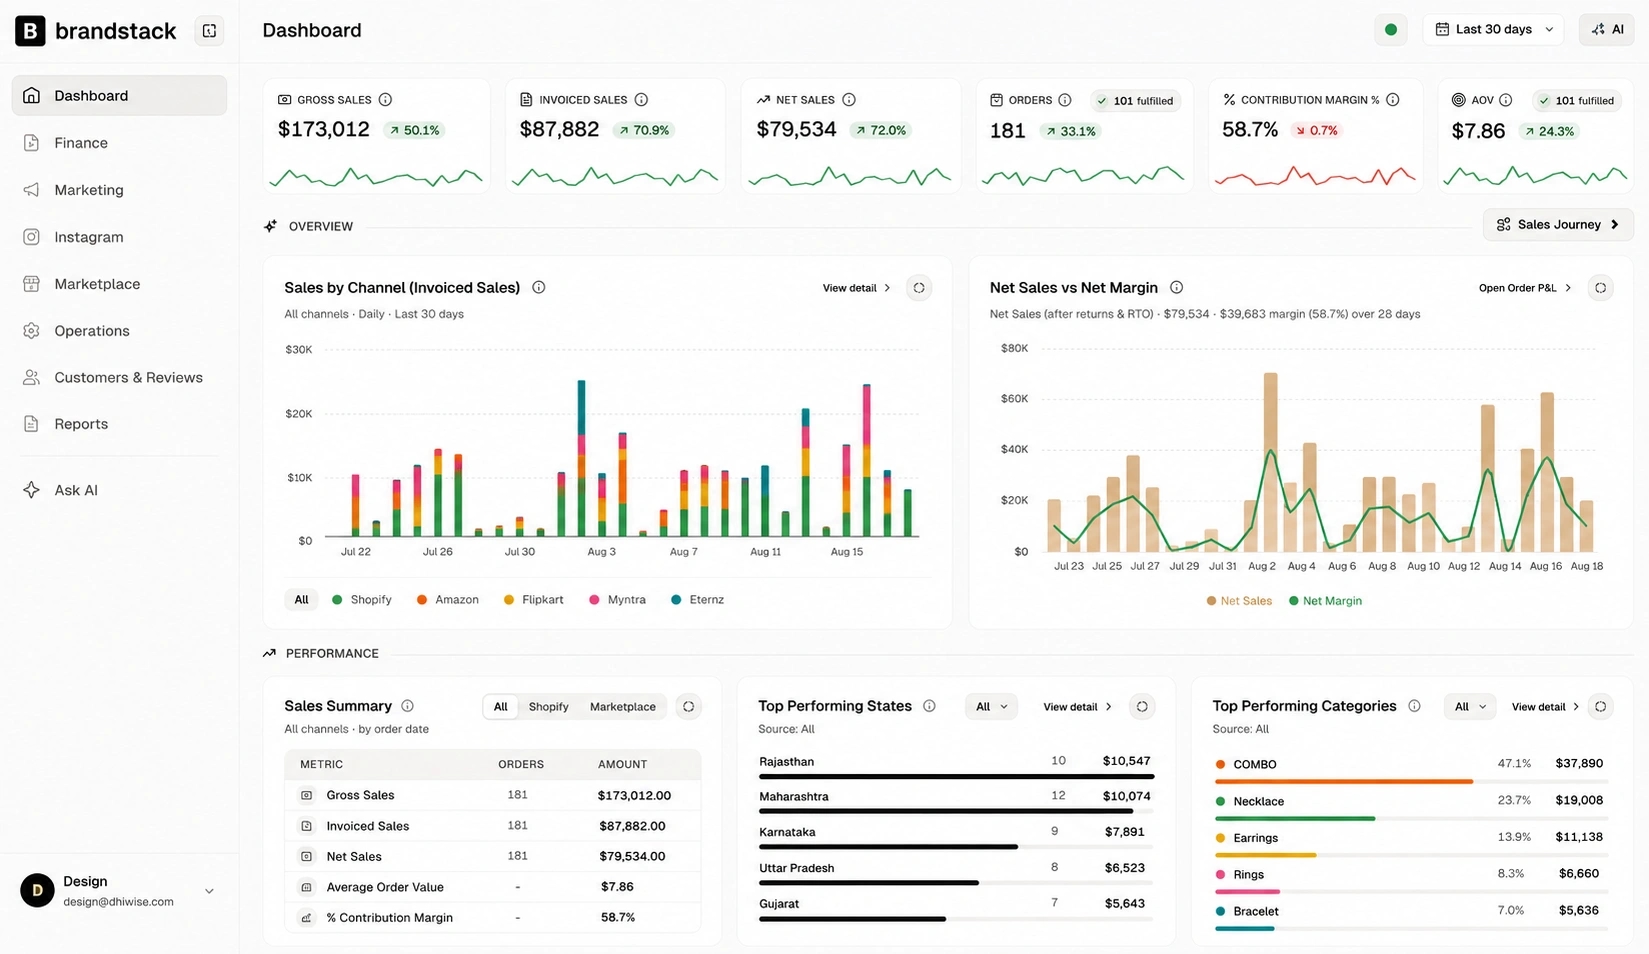Click View detail on Sales by Channel

[856, 288]
